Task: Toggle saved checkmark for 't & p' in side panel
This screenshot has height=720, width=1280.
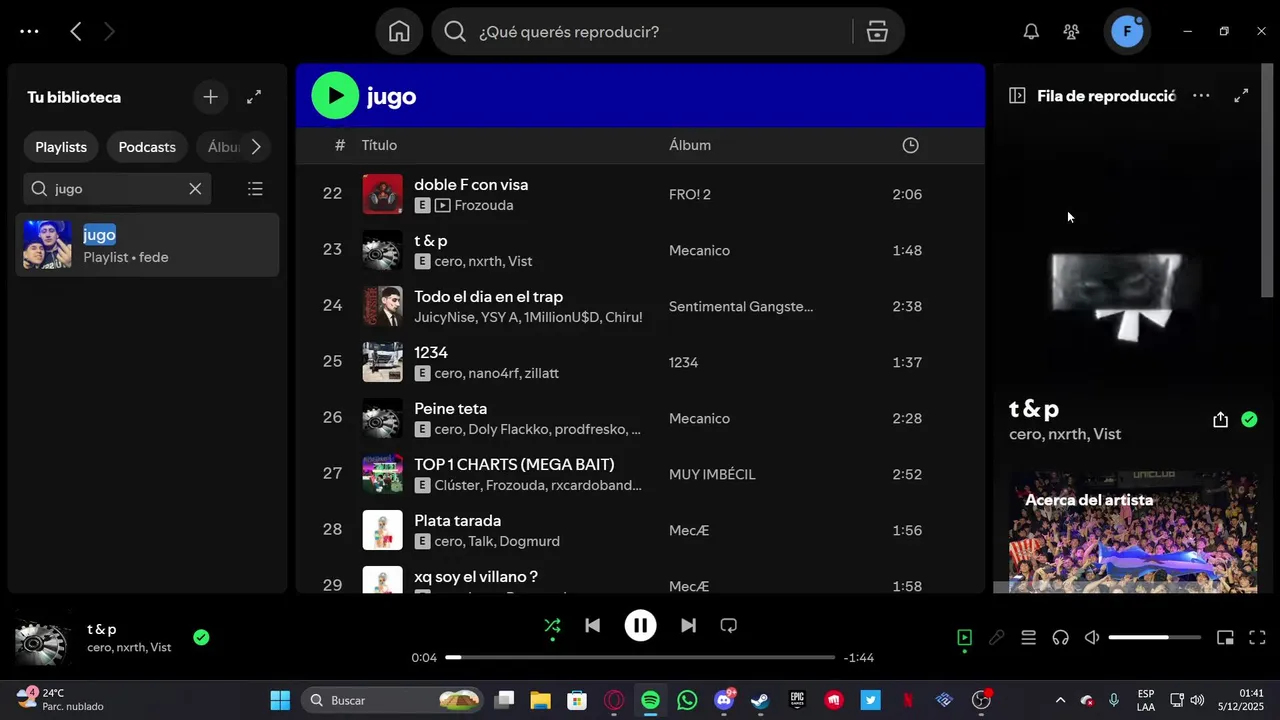Action: pos(1249,420)
